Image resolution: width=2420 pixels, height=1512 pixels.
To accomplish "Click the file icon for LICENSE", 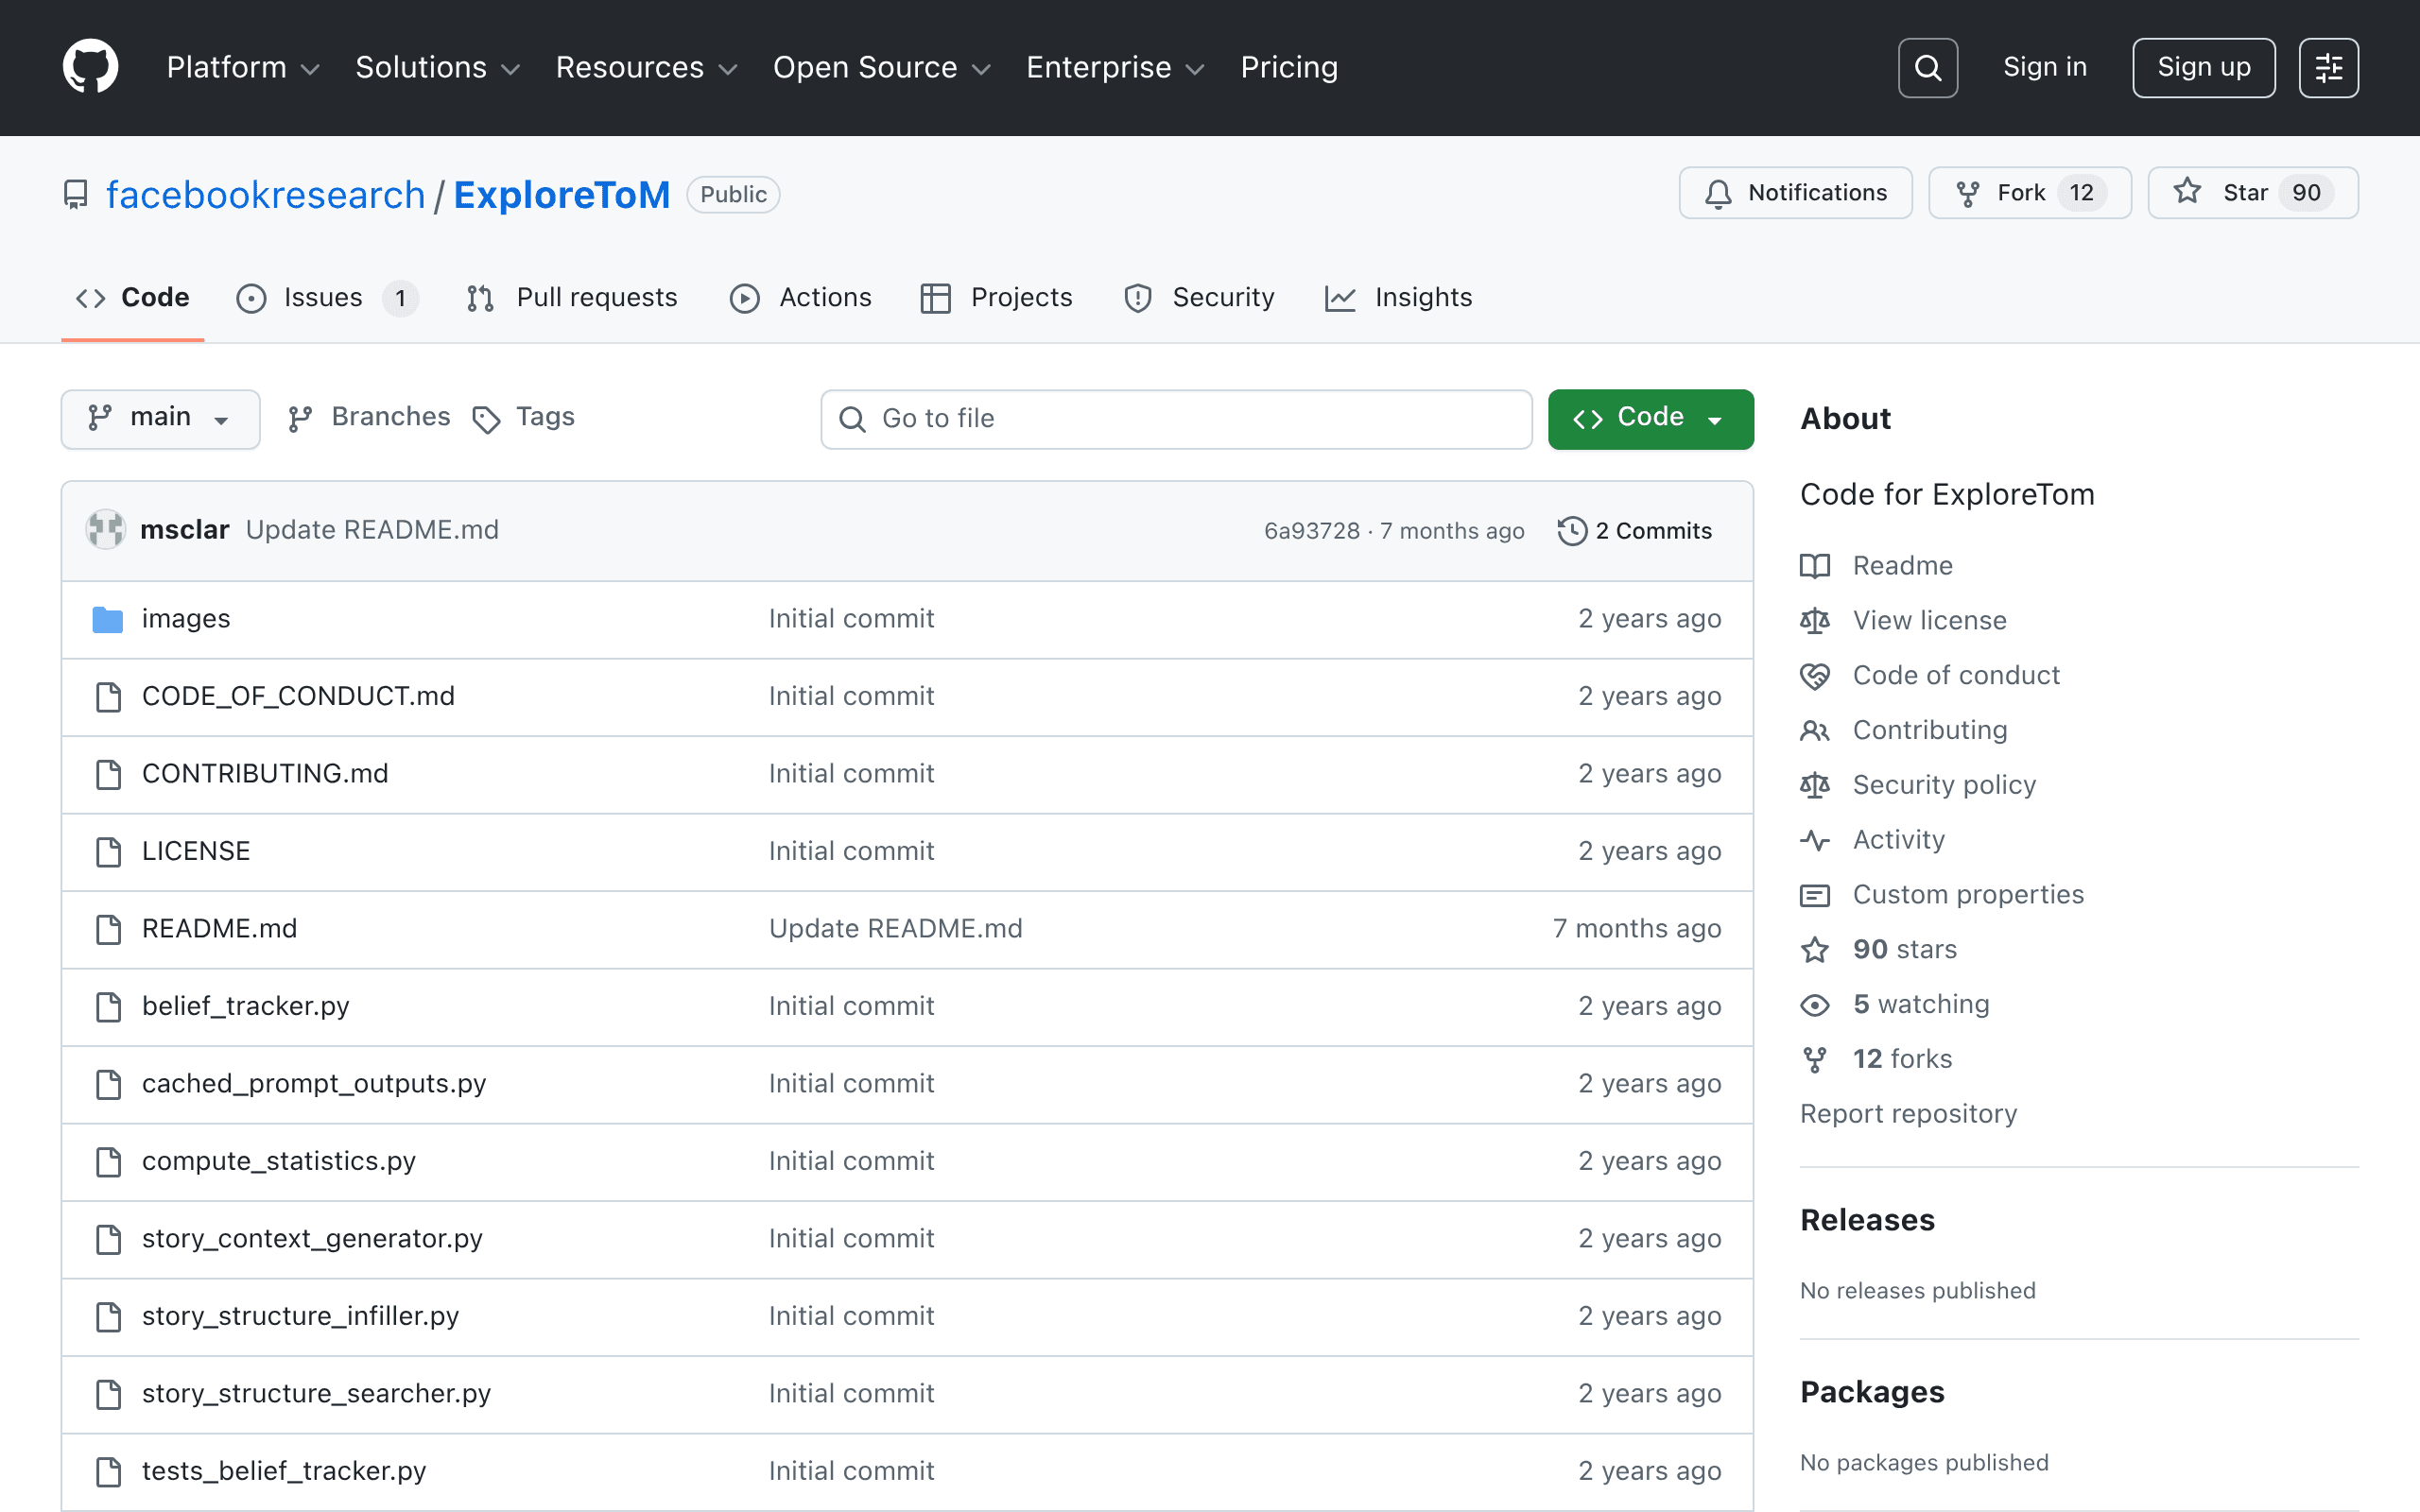I will click(108, 852).
